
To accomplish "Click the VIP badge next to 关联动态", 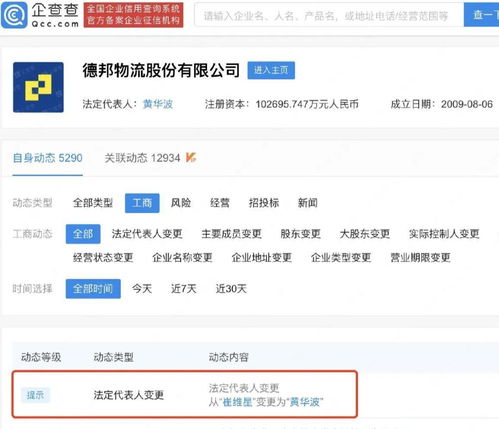I will [191, 157].
